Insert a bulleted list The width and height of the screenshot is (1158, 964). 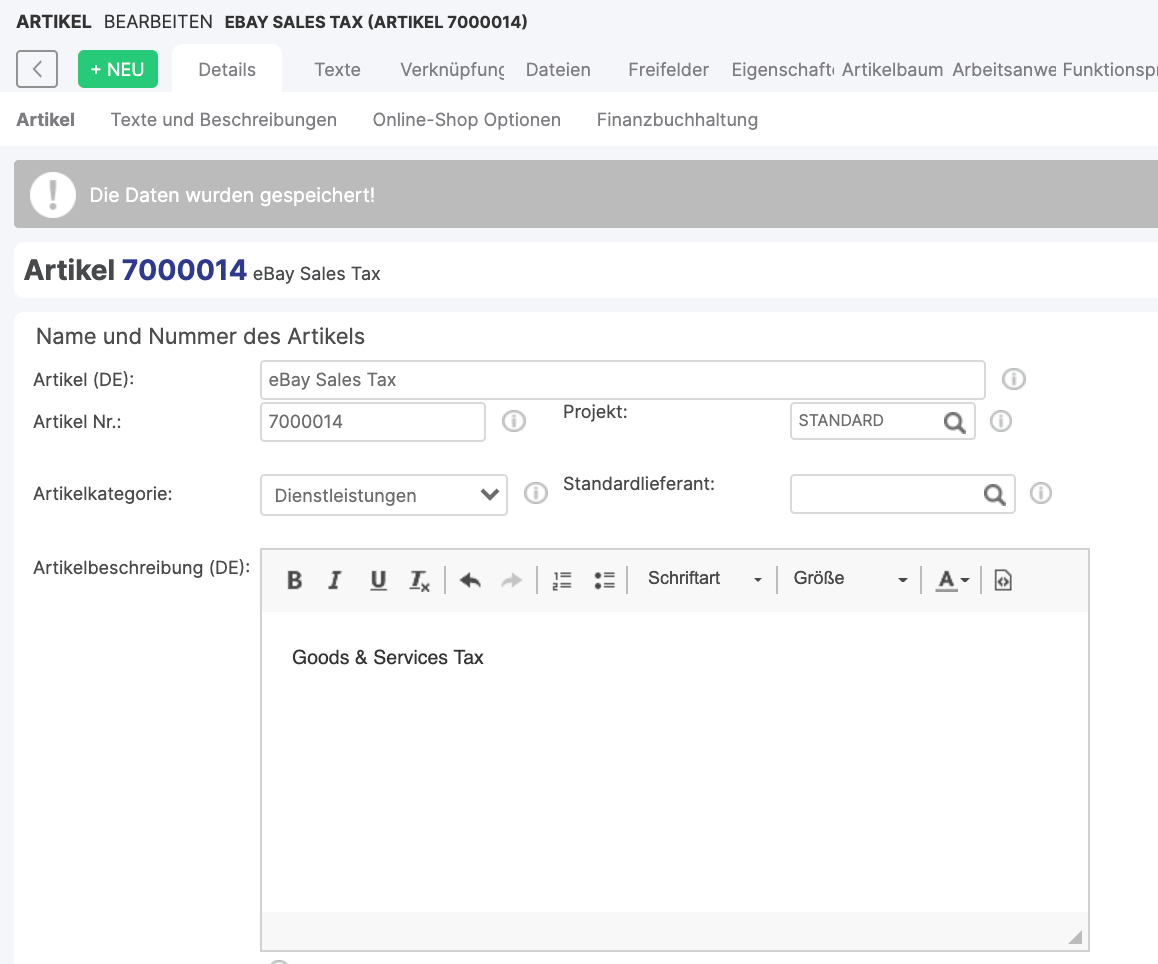tap(604, 580)
